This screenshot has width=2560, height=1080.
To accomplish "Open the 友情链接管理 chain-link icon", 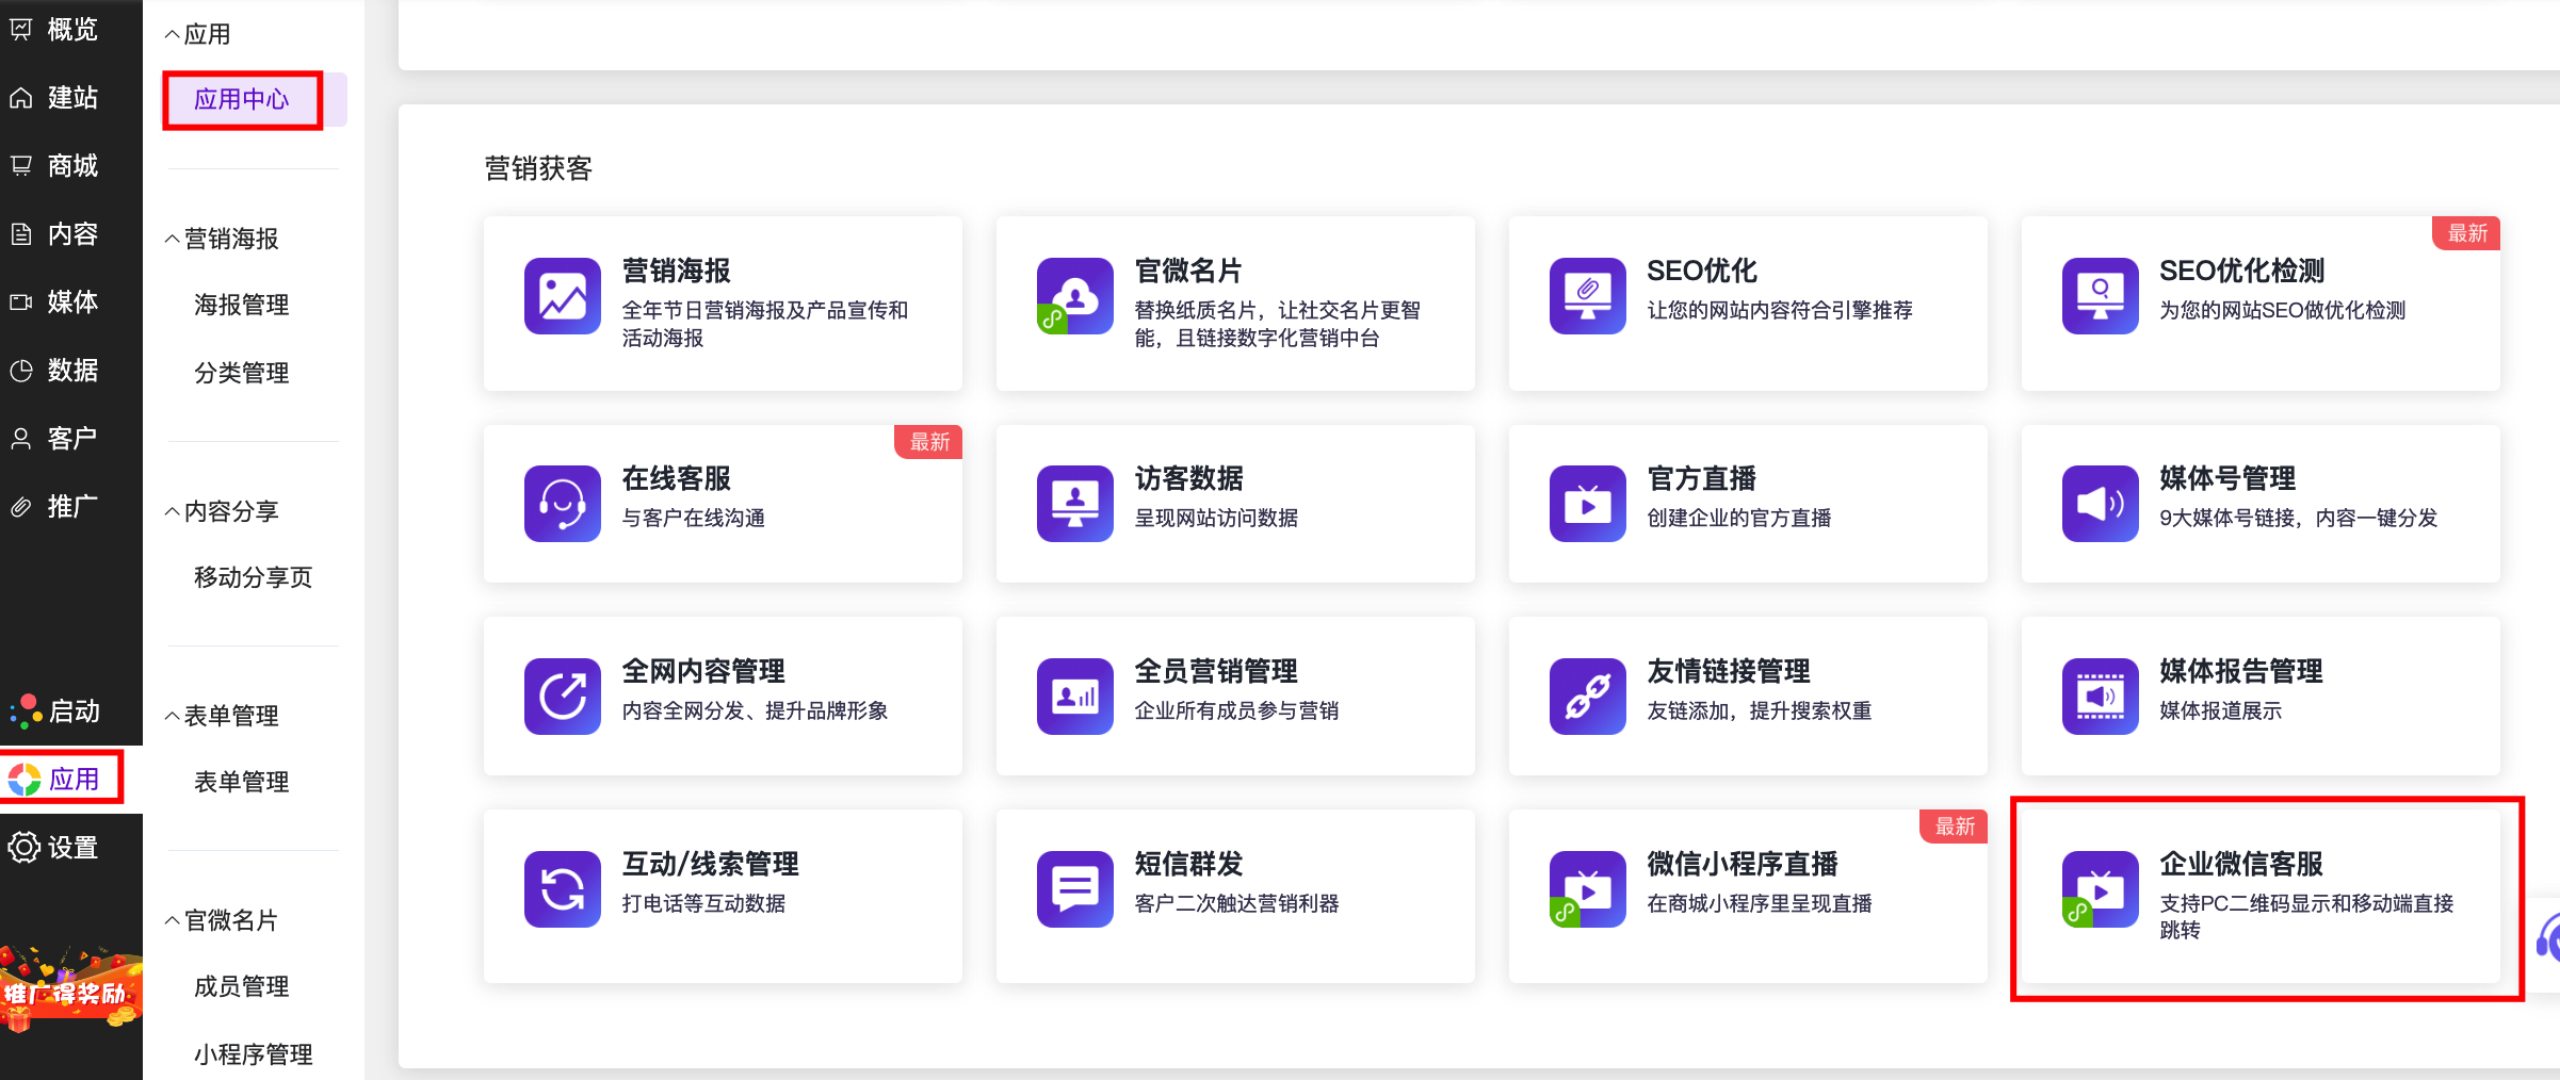I will (1587, 696).
